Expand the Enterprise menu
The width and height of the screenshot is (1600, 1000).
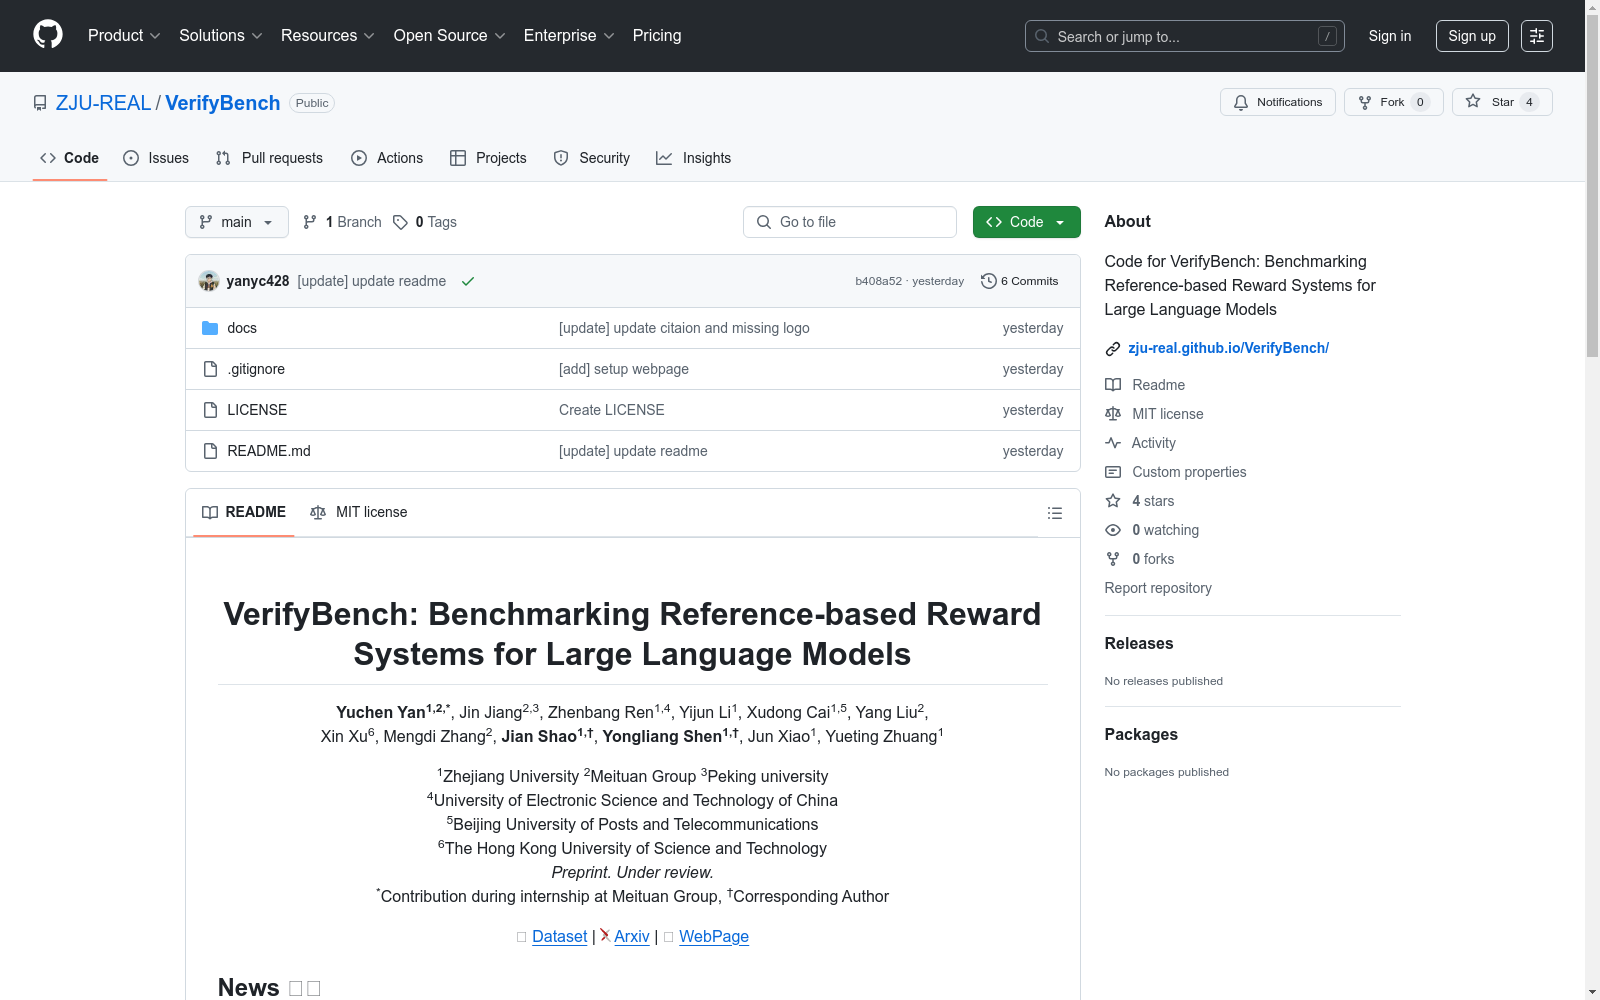(x=569, y=36)
